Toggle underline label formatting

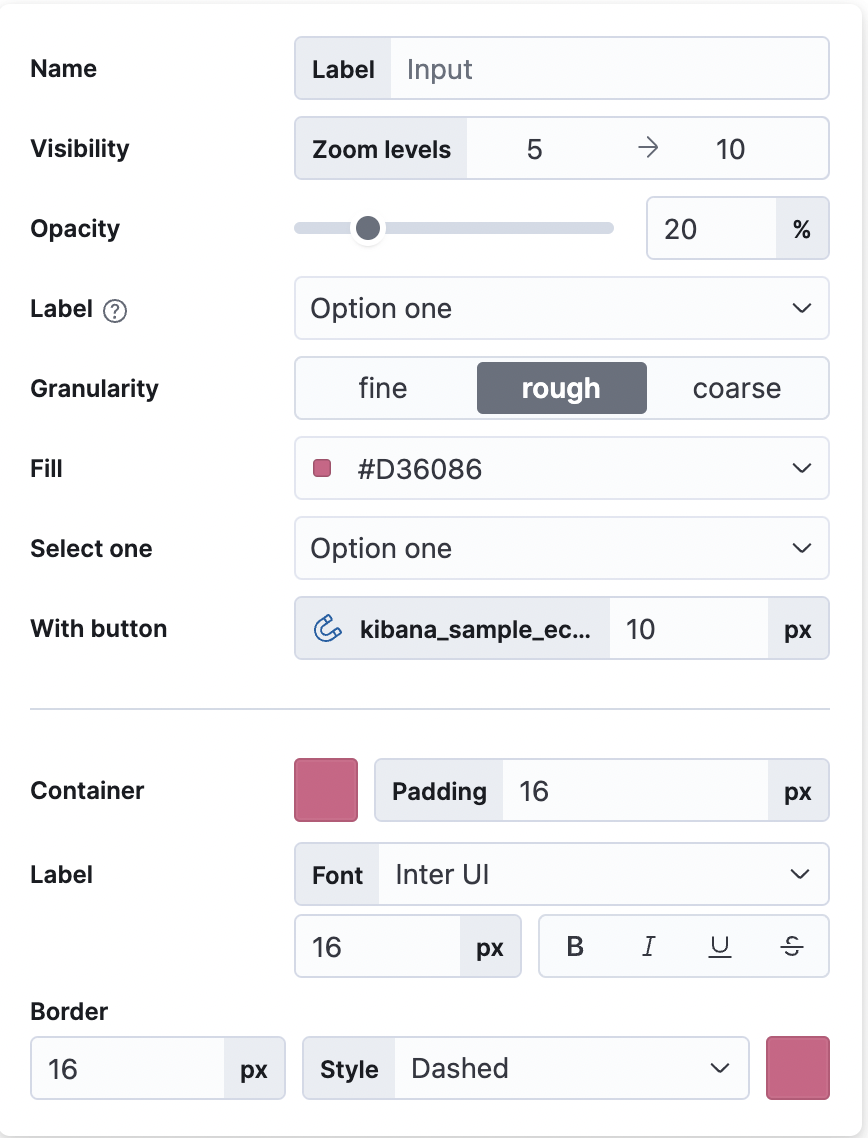click(720, 946)
